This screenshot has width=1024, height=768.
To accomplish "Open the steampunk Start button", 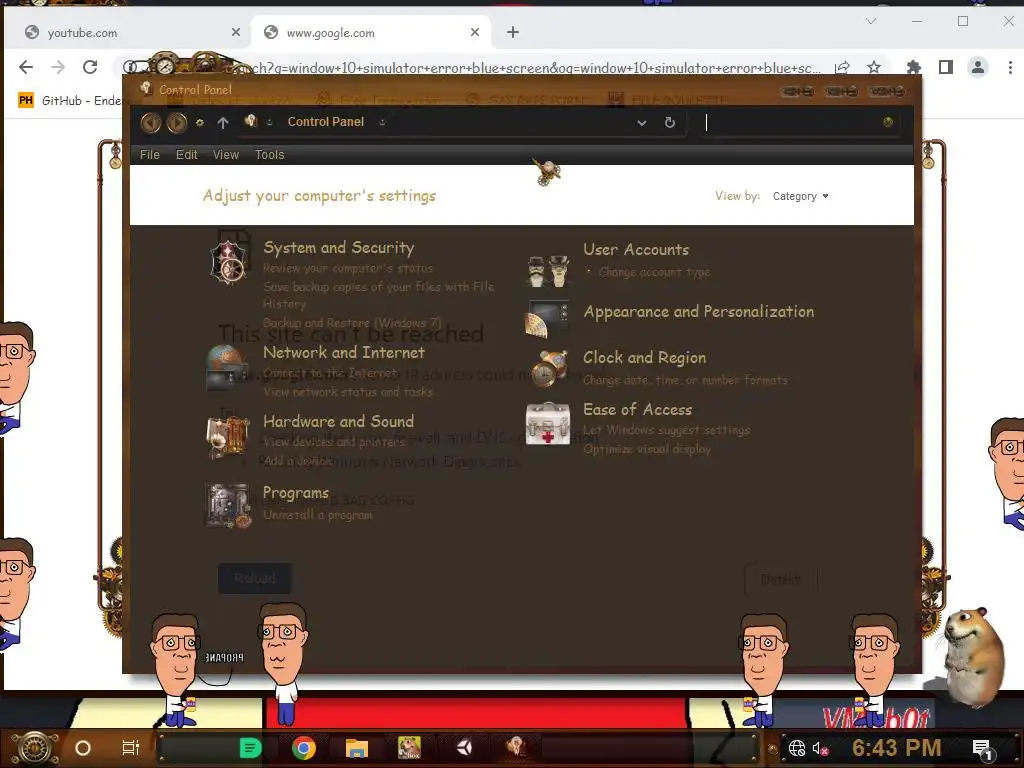I will [x=35, y=748].
